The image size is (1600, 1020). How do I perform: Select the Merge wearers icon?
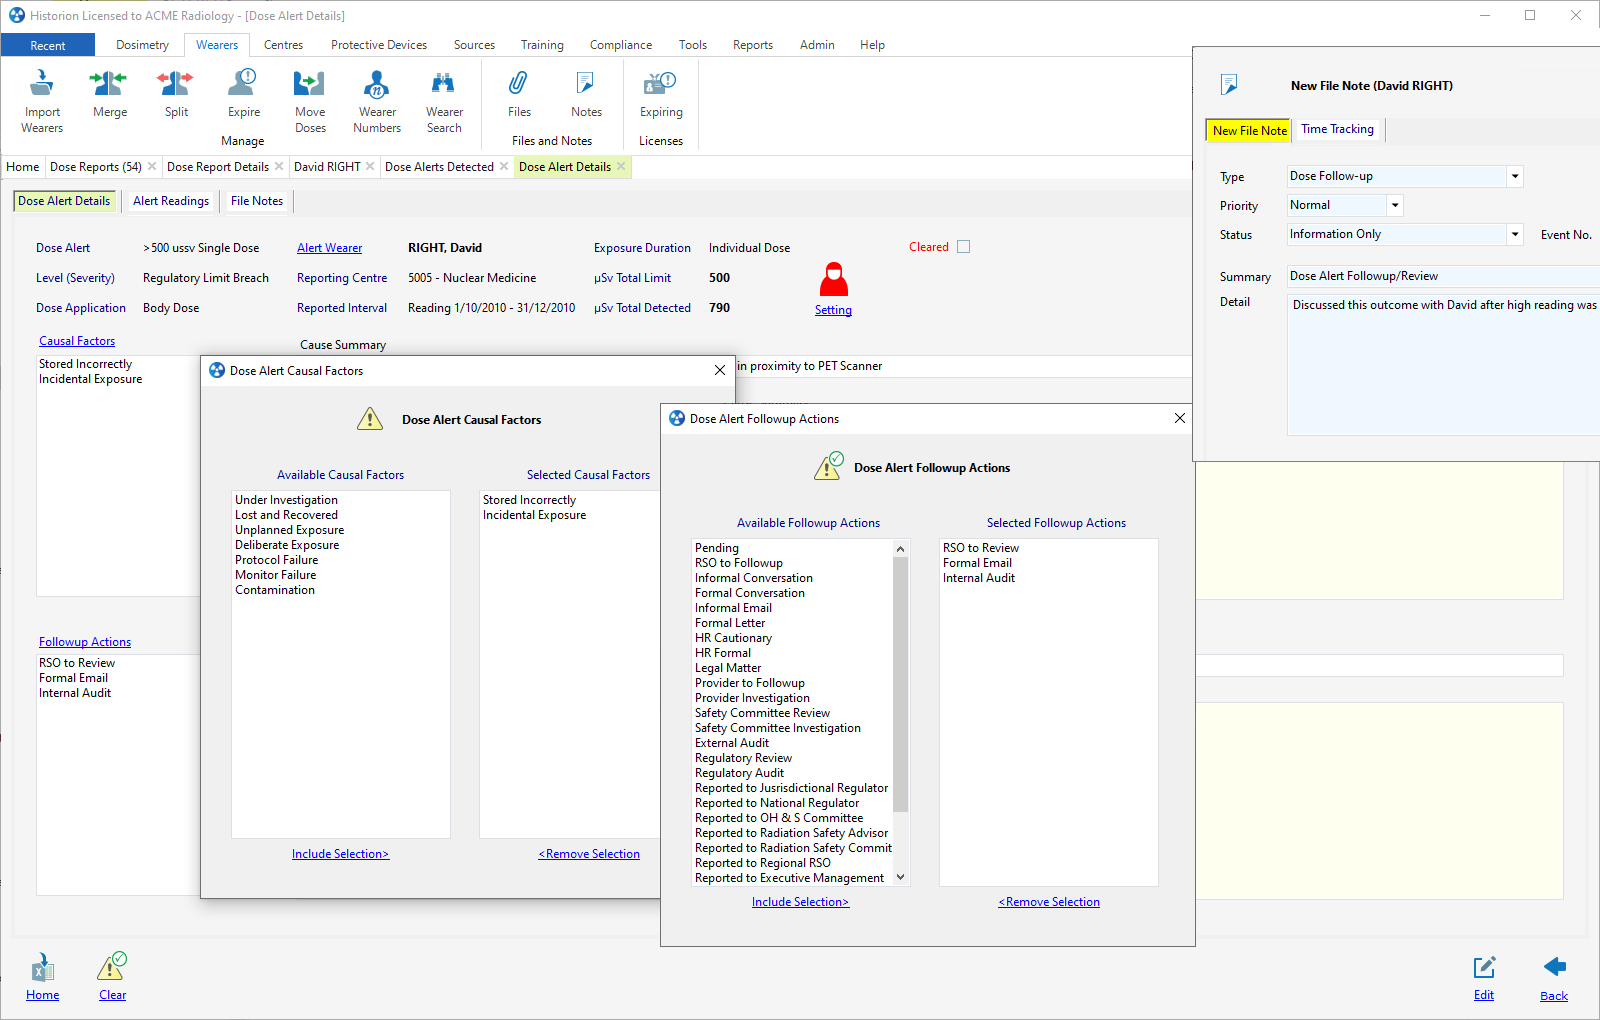109,83
